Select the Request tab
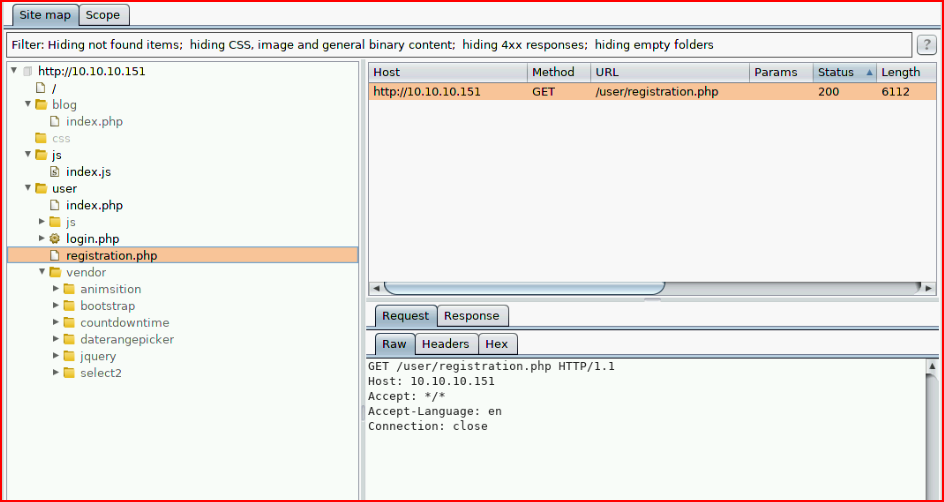 pyautogui.click(x=406, y=315)
